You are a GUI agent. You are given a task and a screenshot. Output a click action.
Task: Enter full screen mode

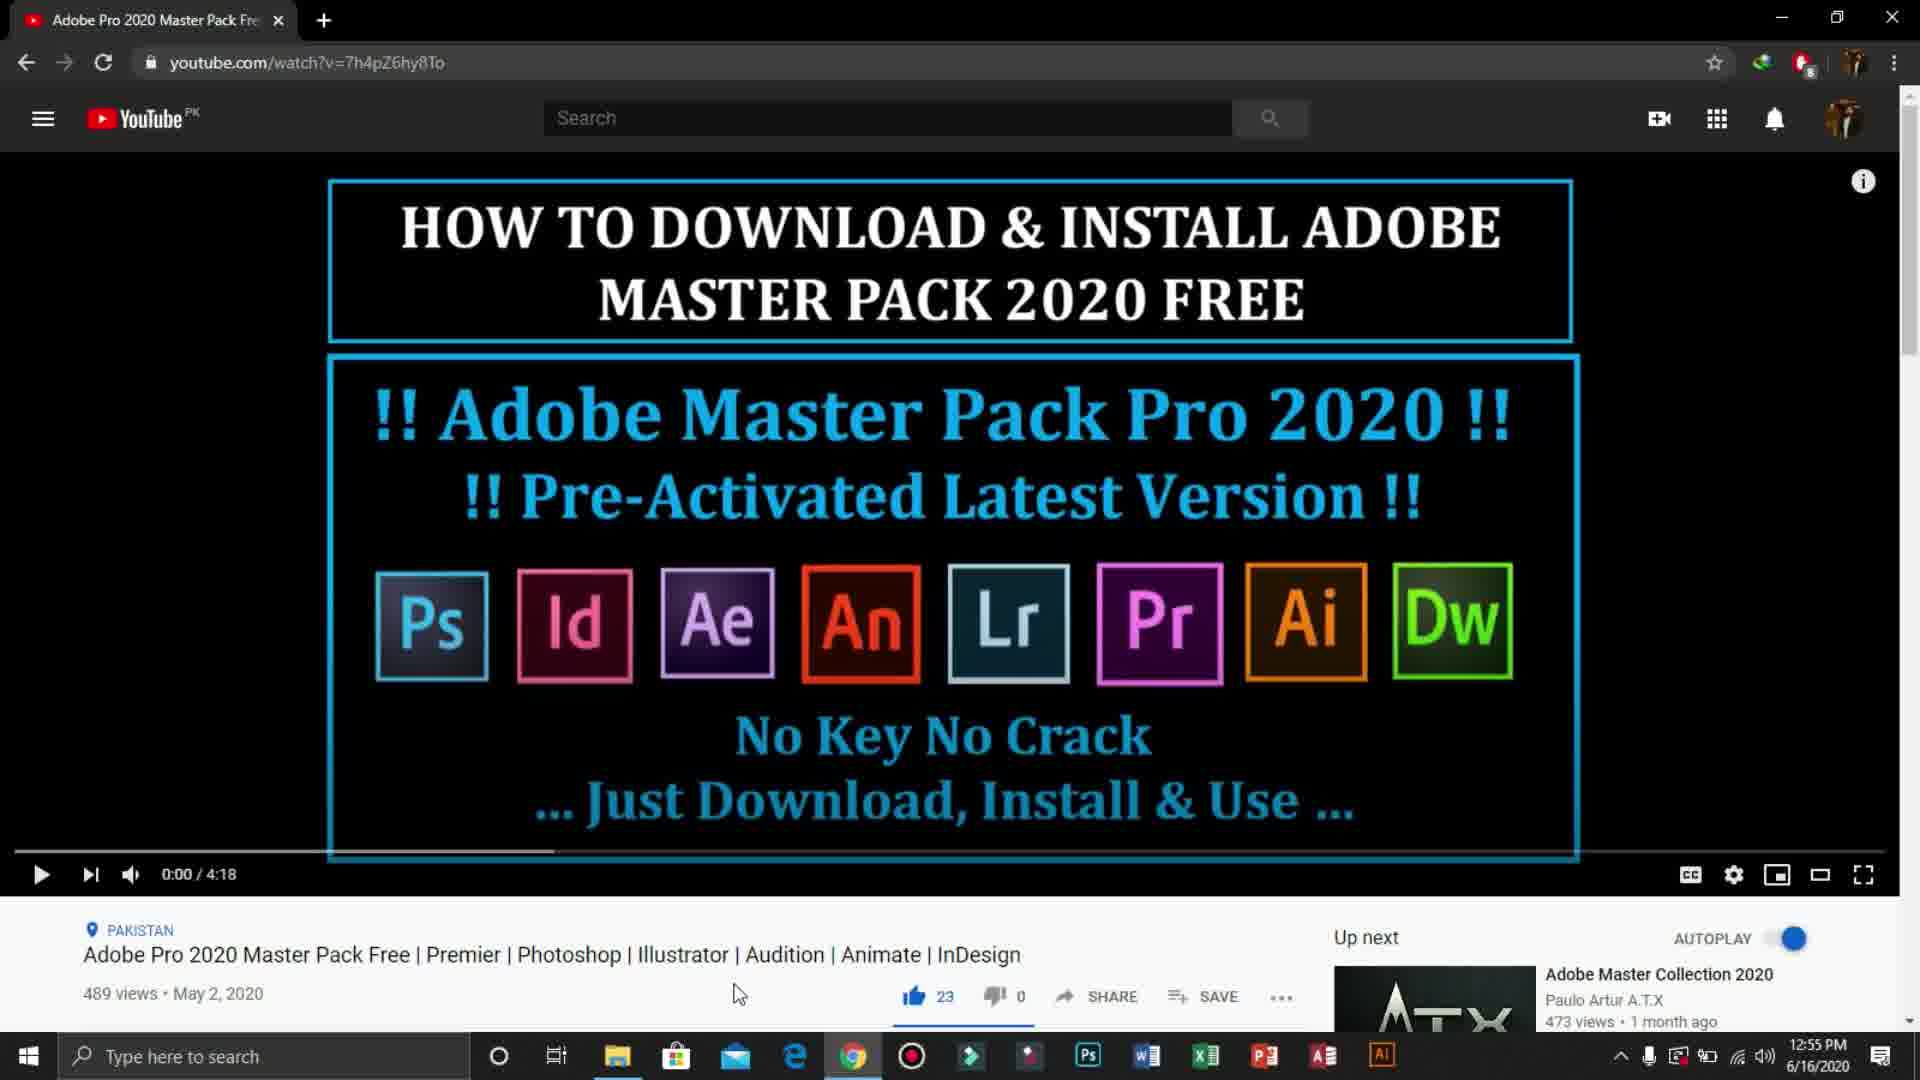(x=1863, y=875)
